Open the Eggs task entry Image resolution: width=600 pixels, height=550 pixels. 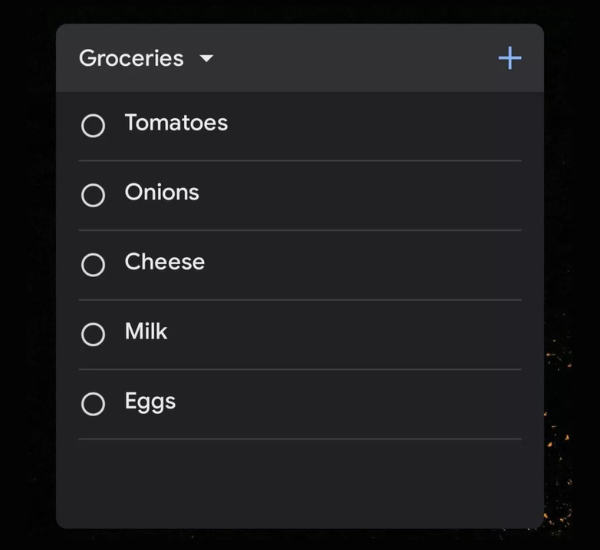pyautogui.click(x=150, y=401)
